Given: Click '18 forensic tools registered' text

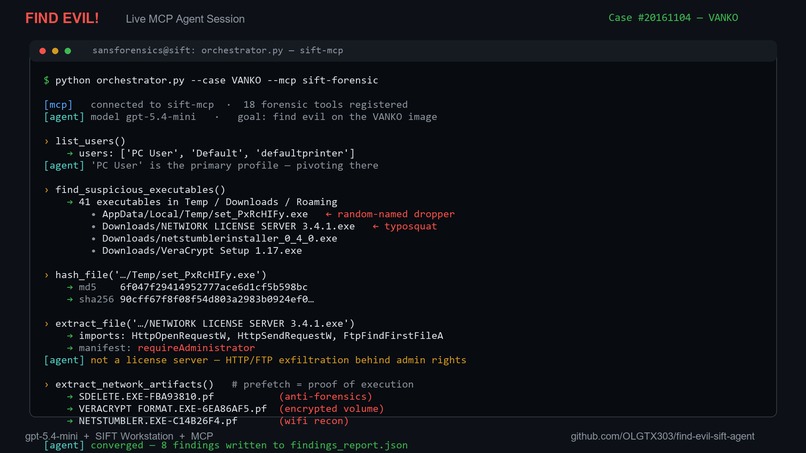Looking at the screenshot, I should [x=325, y=104].
